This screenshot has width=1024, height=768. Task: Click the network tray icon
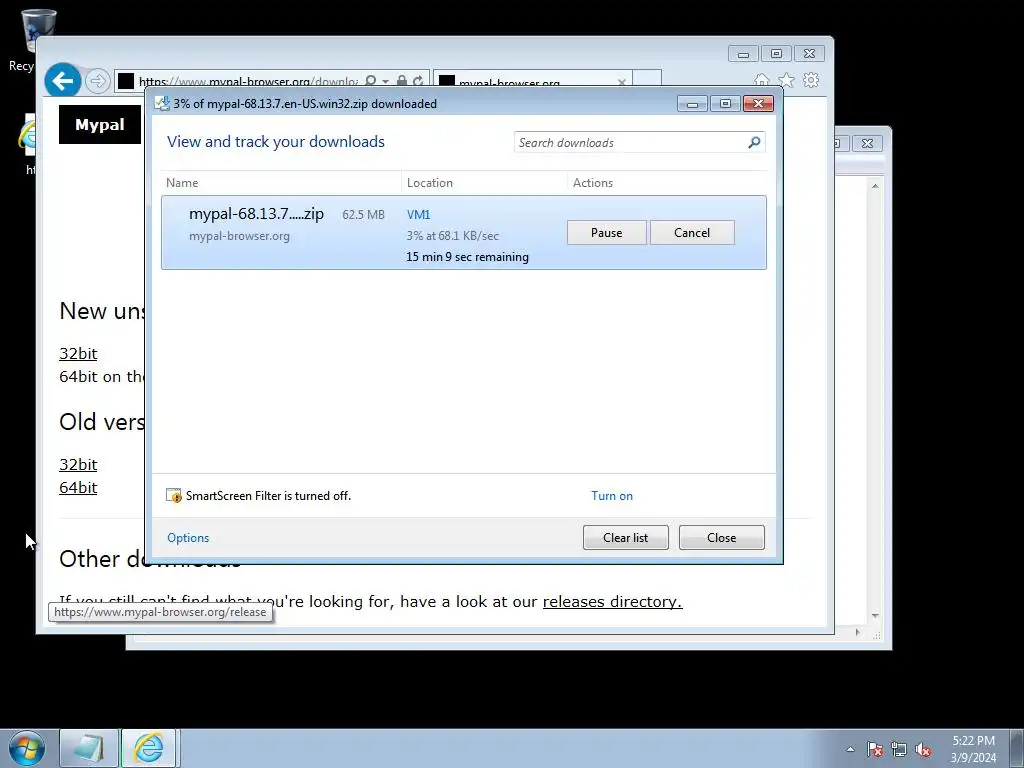pos(899,749)
